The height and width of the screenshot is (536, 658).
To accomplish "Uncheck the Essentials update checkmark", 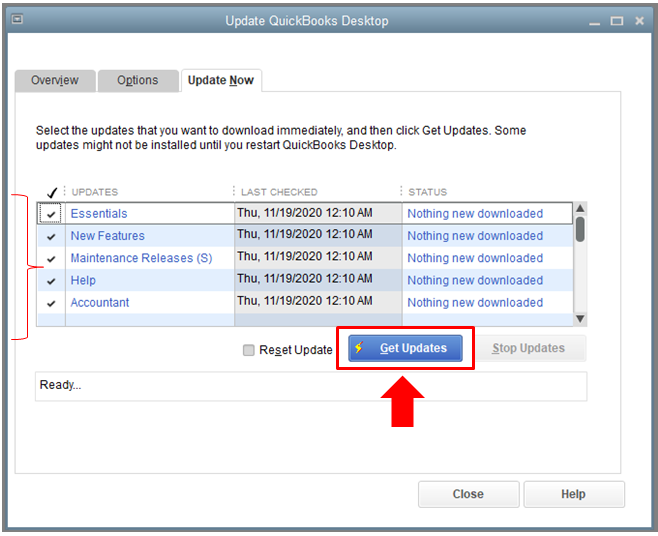I will tap(51, 214).
